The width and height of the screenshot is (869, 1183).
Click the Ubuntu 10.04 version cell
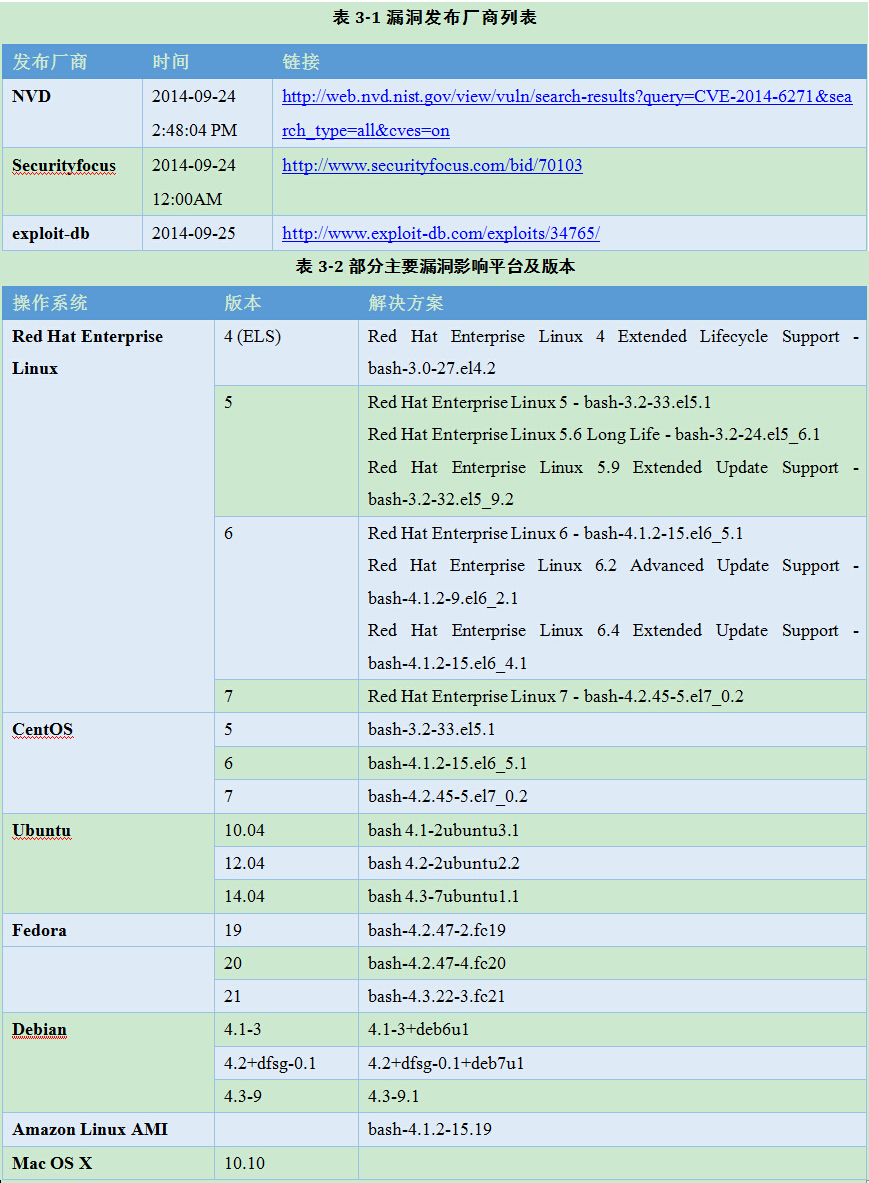(287, 830)
